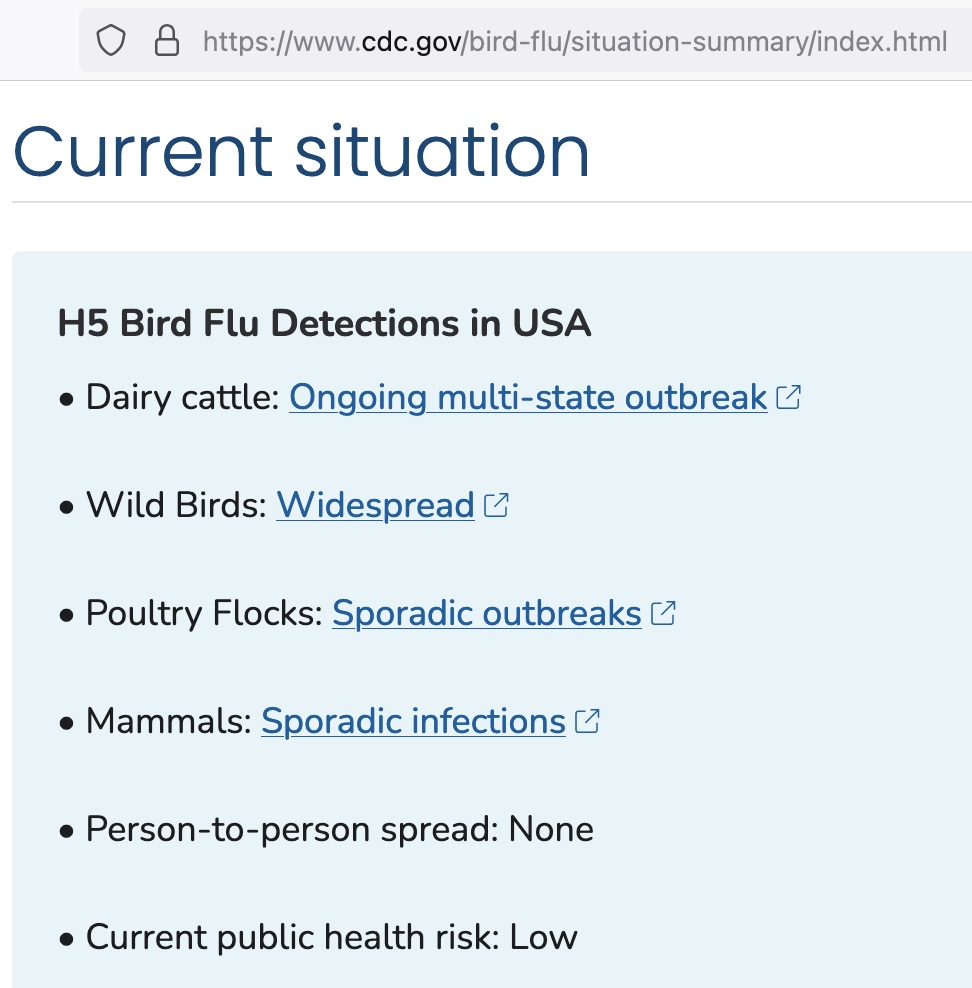Open site information via the padlock icon
The height and width of the screenshot is (988, 972).
165,41
